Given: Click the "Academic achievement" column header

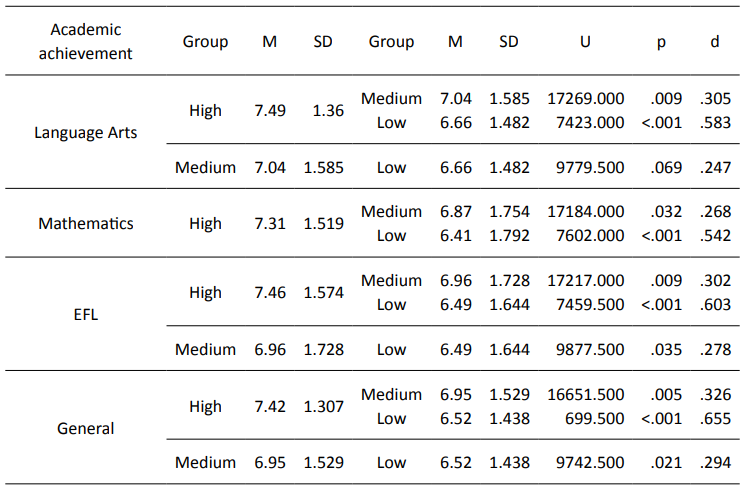Looking at the screenshot, I should point(85,42).
